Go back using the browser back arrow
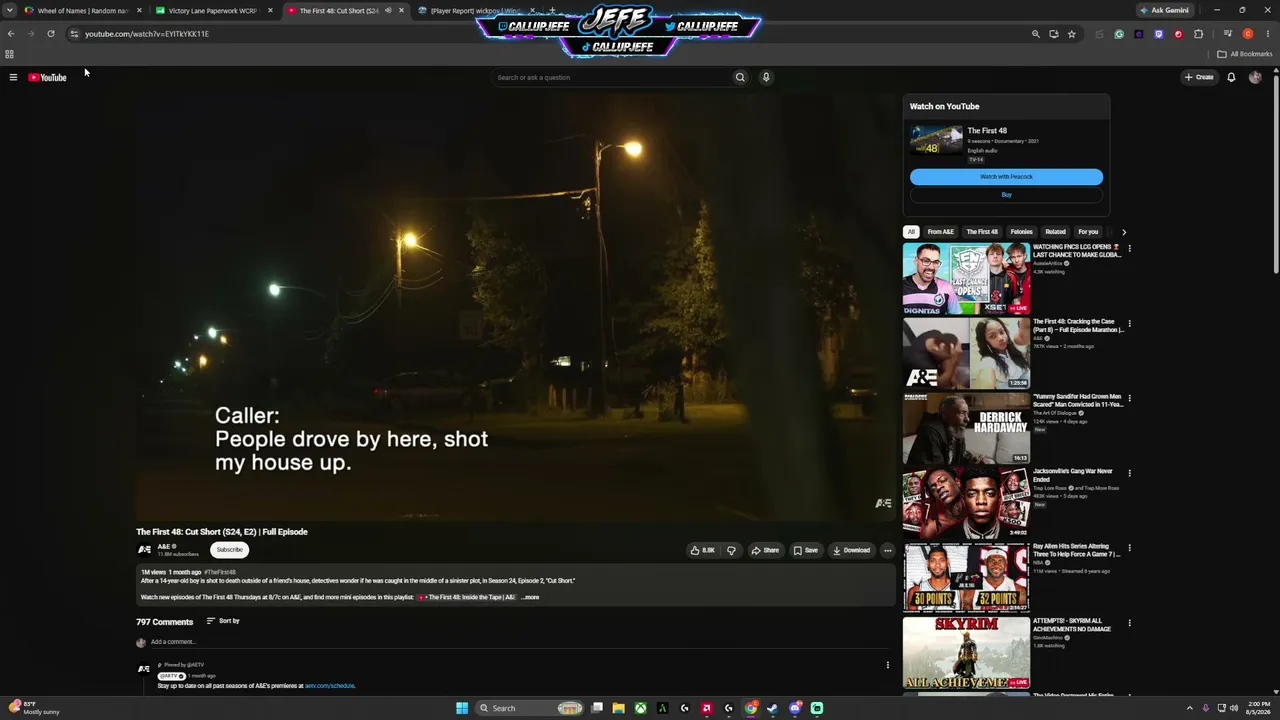The image size is (1280, 720). click(11, 34)
